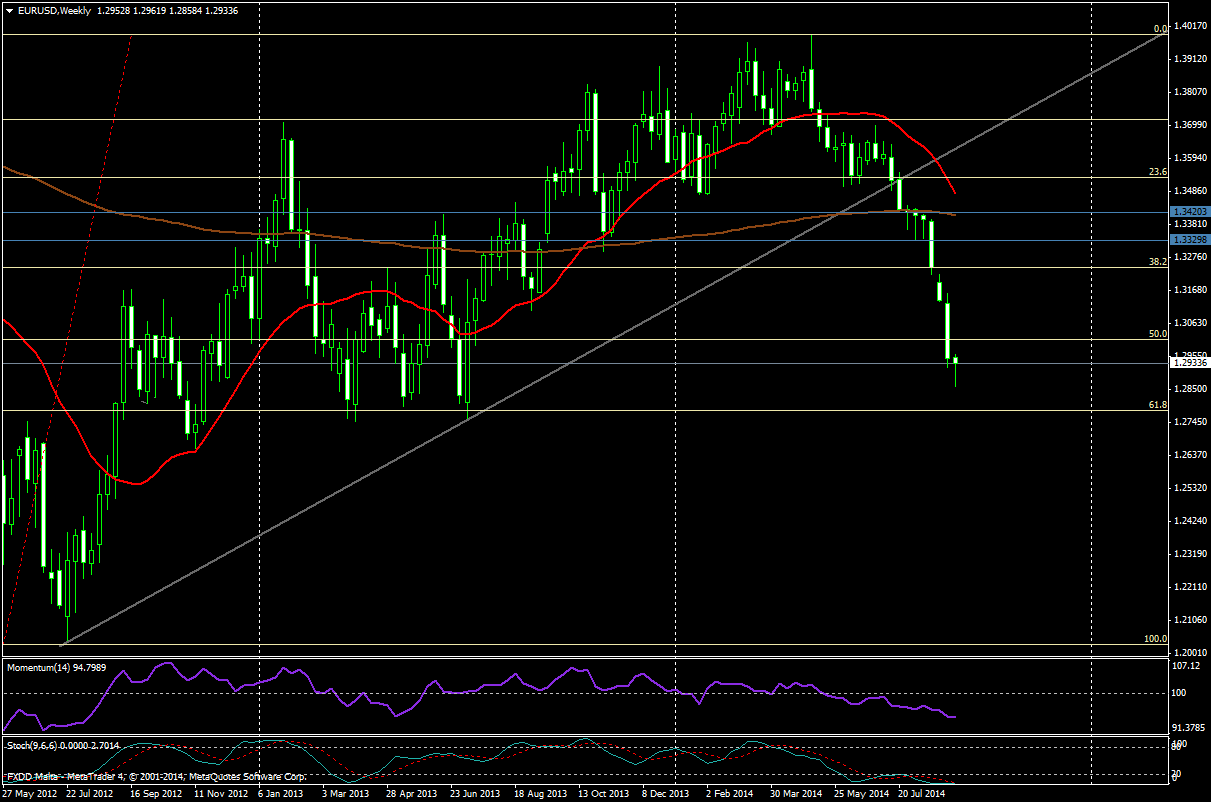This screenshot has height=802, width=1211.
Task: Select the 61.8 Fibonacci level label
Action: [x=1158, y=404]
